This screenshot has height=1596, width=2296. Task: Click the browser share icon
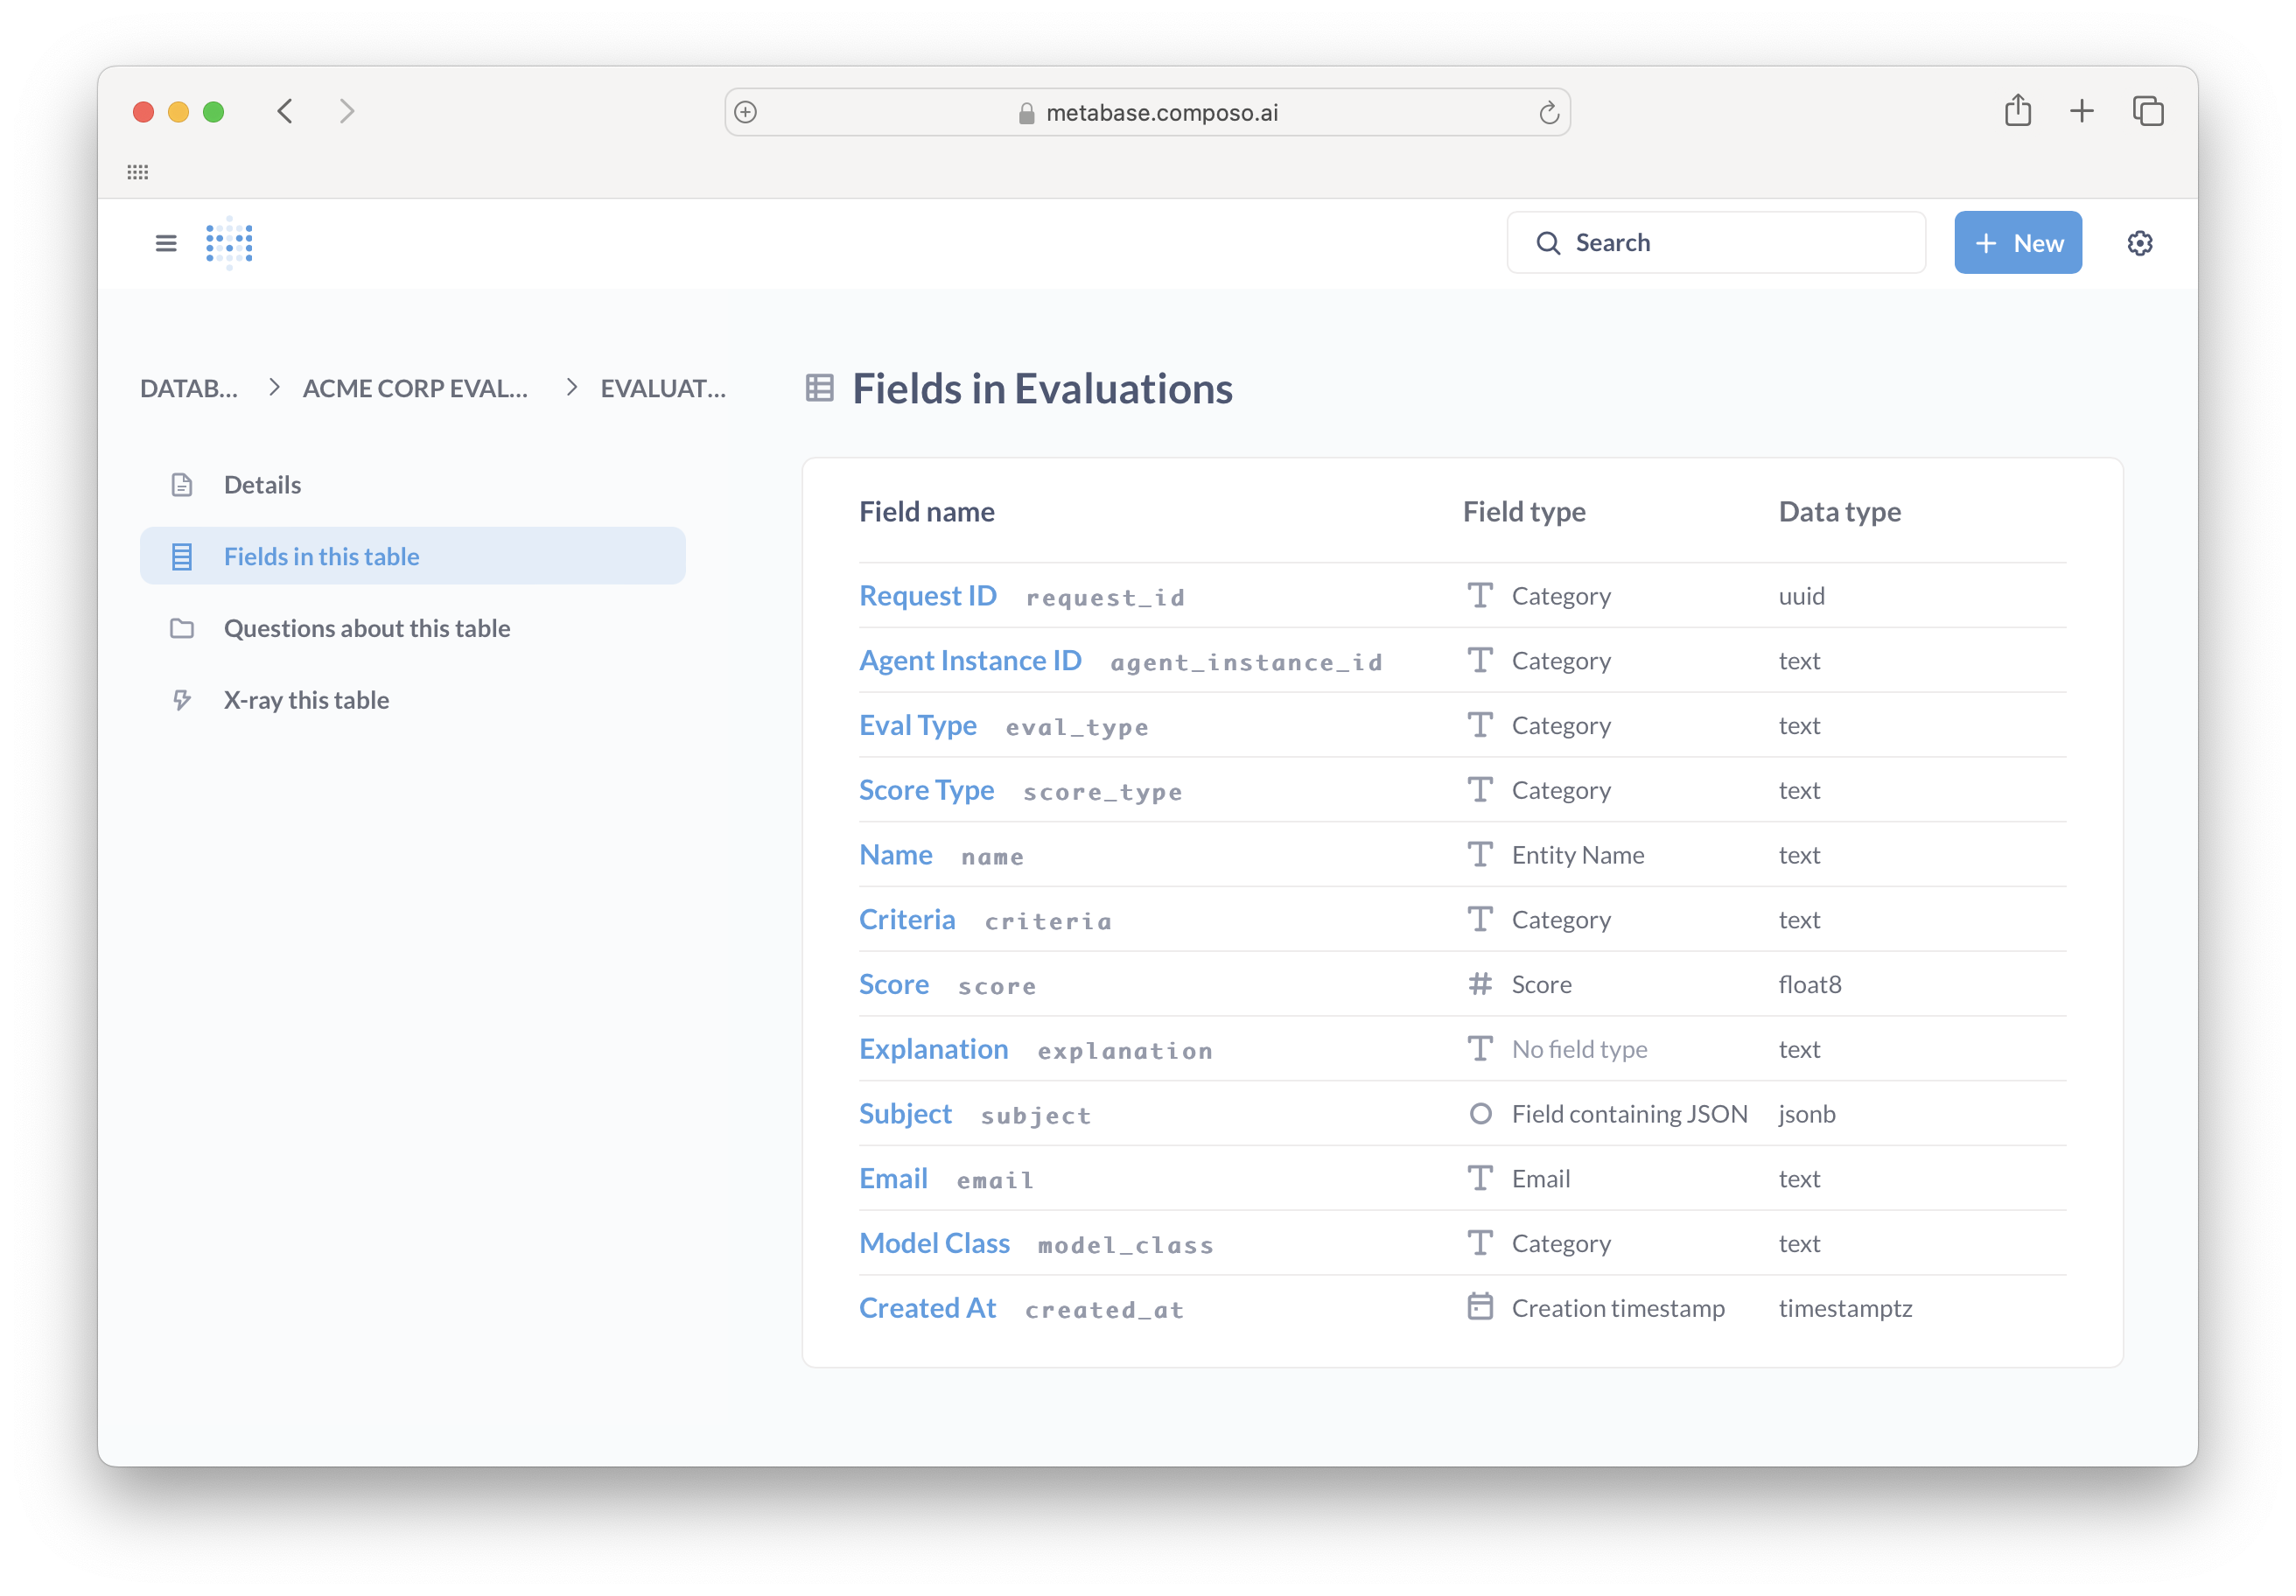[2018, 111]
